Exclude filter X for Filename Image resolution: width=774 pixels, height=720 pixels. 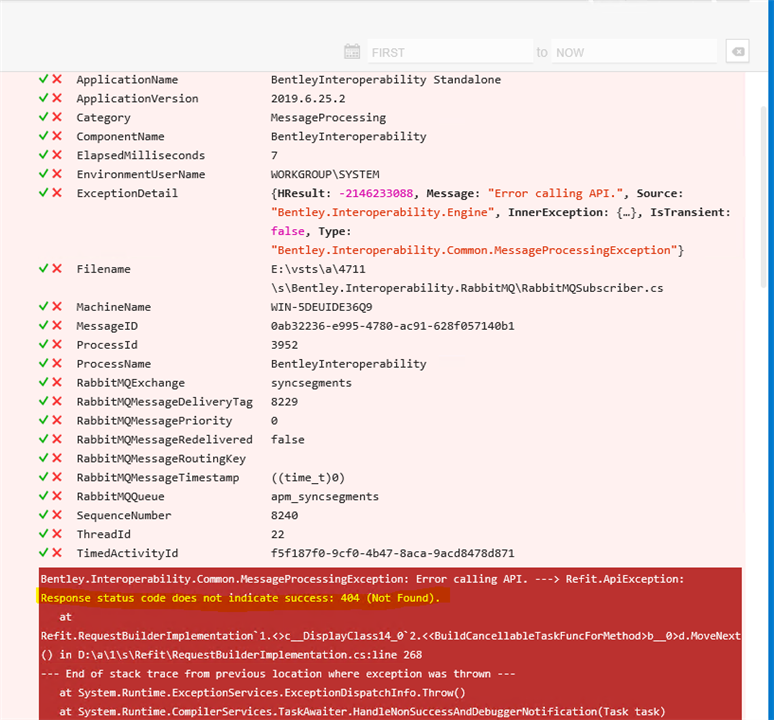(57, 268)
